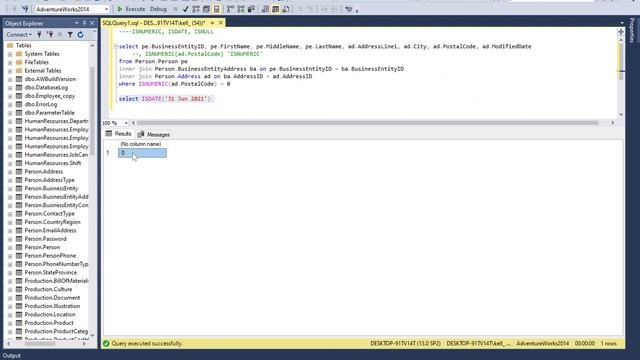The width and height of the screenshot is (640, 360).
Task: Uncomment the selected lines icon
Action: [x=310, y=9]
